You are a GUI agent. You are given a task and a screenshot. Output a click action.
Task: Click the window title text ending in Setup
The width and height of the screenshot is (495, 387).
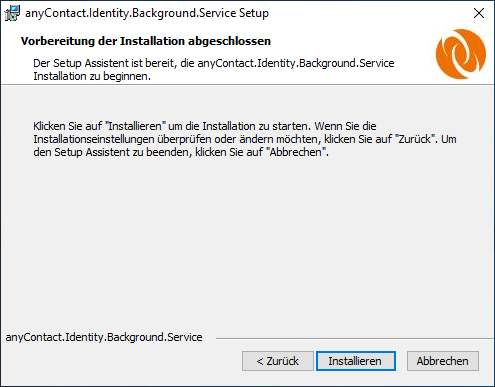coord(147,13)
